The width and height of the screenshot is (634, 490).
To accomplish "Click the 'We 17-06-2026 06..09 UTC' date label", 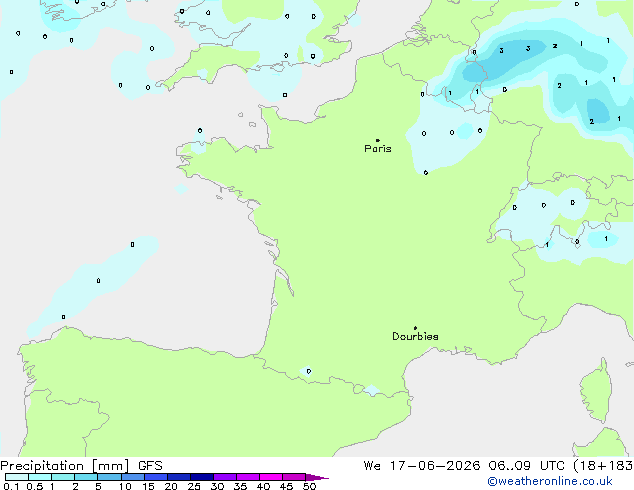I will pyautogui.click(x=463, y=466).
